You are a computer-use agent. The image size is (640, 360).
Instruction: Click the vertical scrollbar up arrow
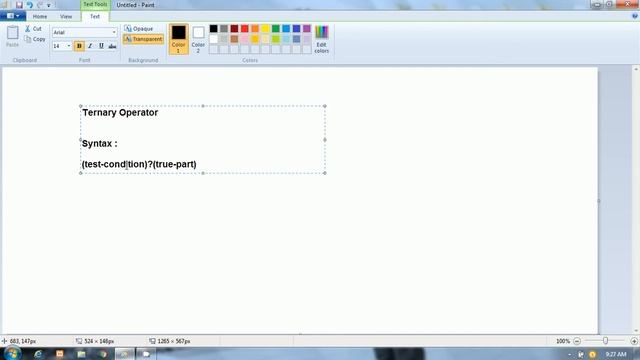tap(636, 69)
